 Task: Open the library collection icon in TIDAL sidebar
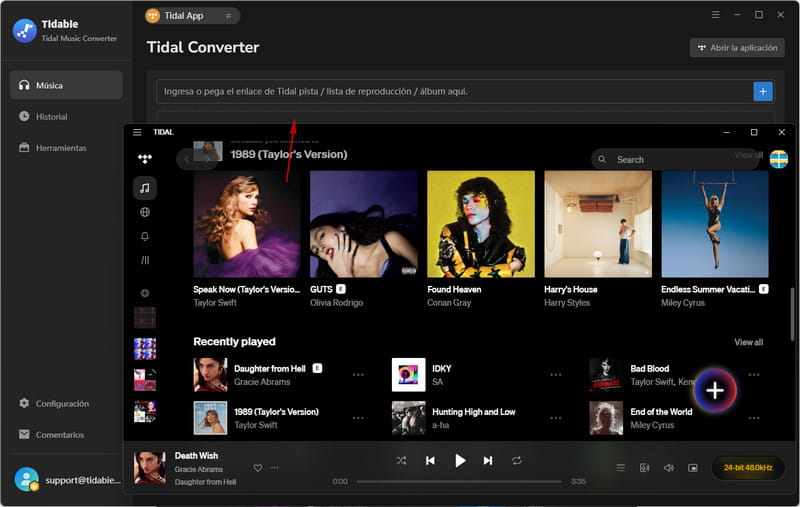(145, 260)
